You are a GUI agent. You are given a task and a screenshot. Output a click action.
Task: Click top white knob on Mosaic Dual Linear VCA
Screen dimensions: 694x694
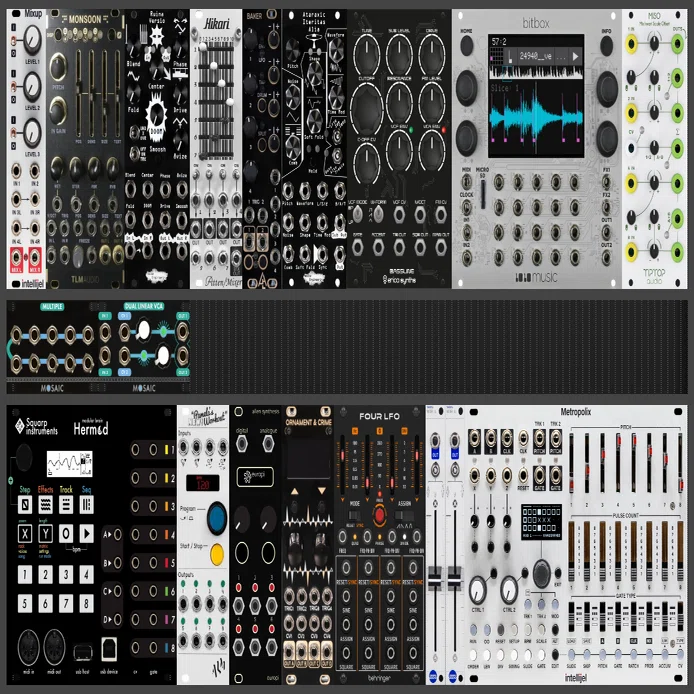(143, 330)
